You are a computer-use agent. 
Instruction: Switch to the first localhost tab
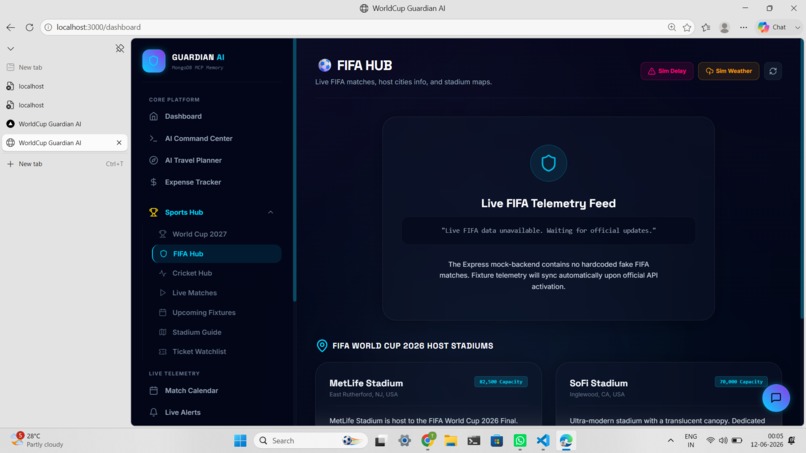coord(65,86)
